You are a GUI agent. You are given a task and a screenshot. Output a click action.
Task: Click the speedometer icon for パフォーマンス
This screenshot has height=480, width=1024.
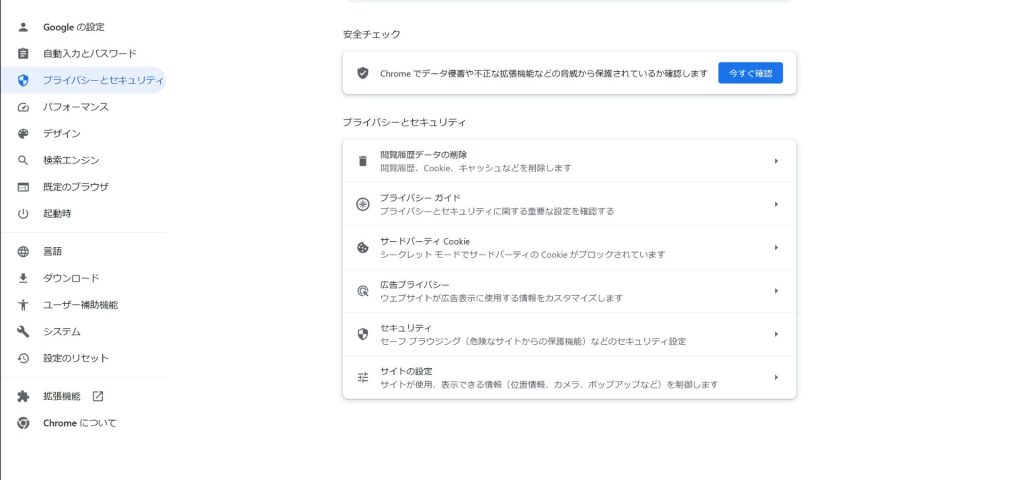coord(23,107)
